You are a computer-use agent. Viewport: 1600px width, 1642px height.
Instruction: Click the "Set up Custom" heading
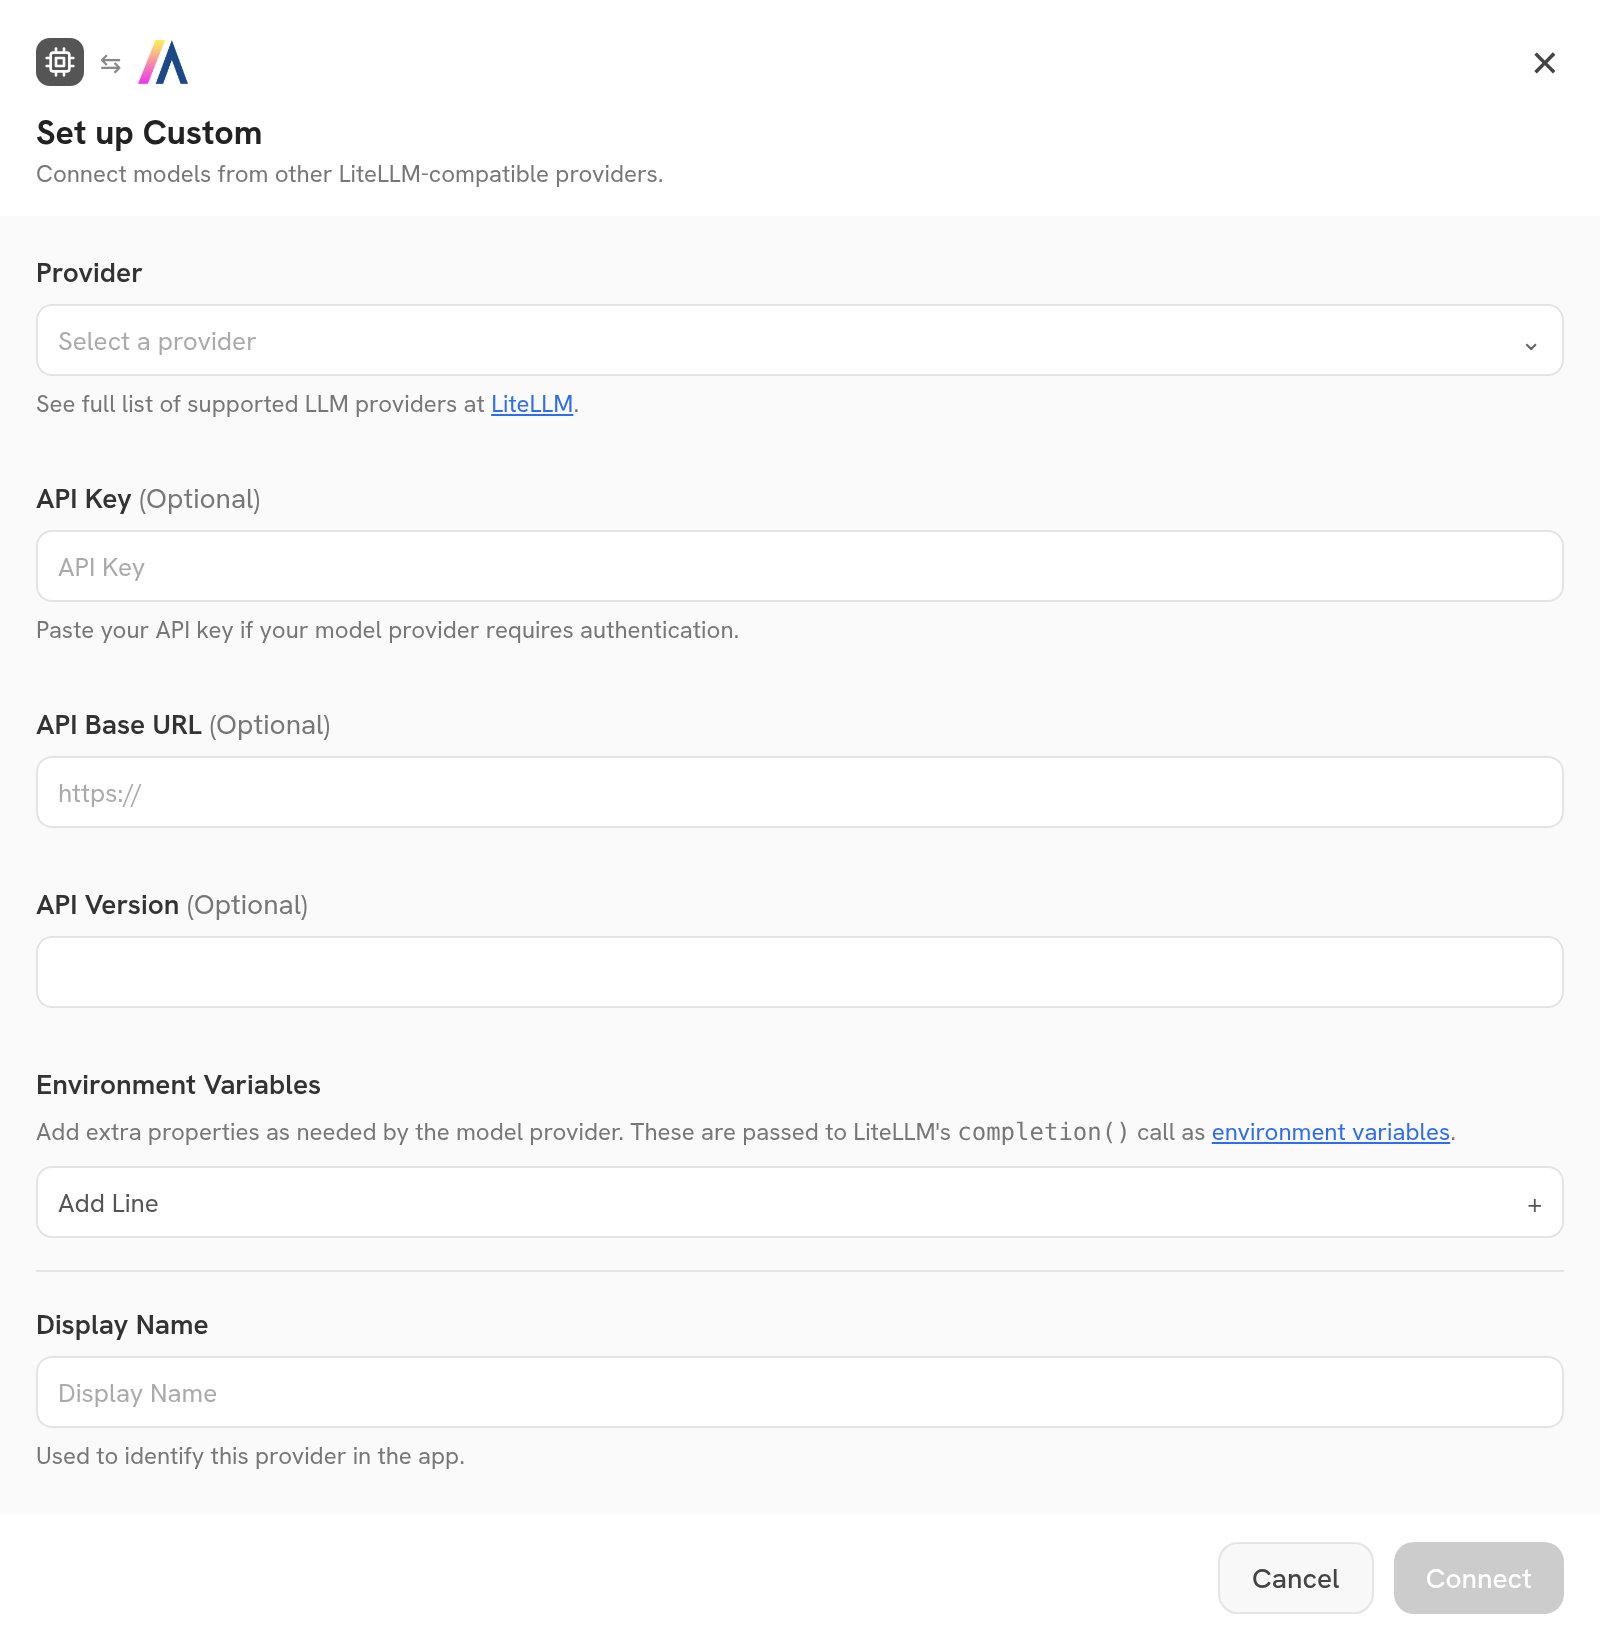pos(149,133)
